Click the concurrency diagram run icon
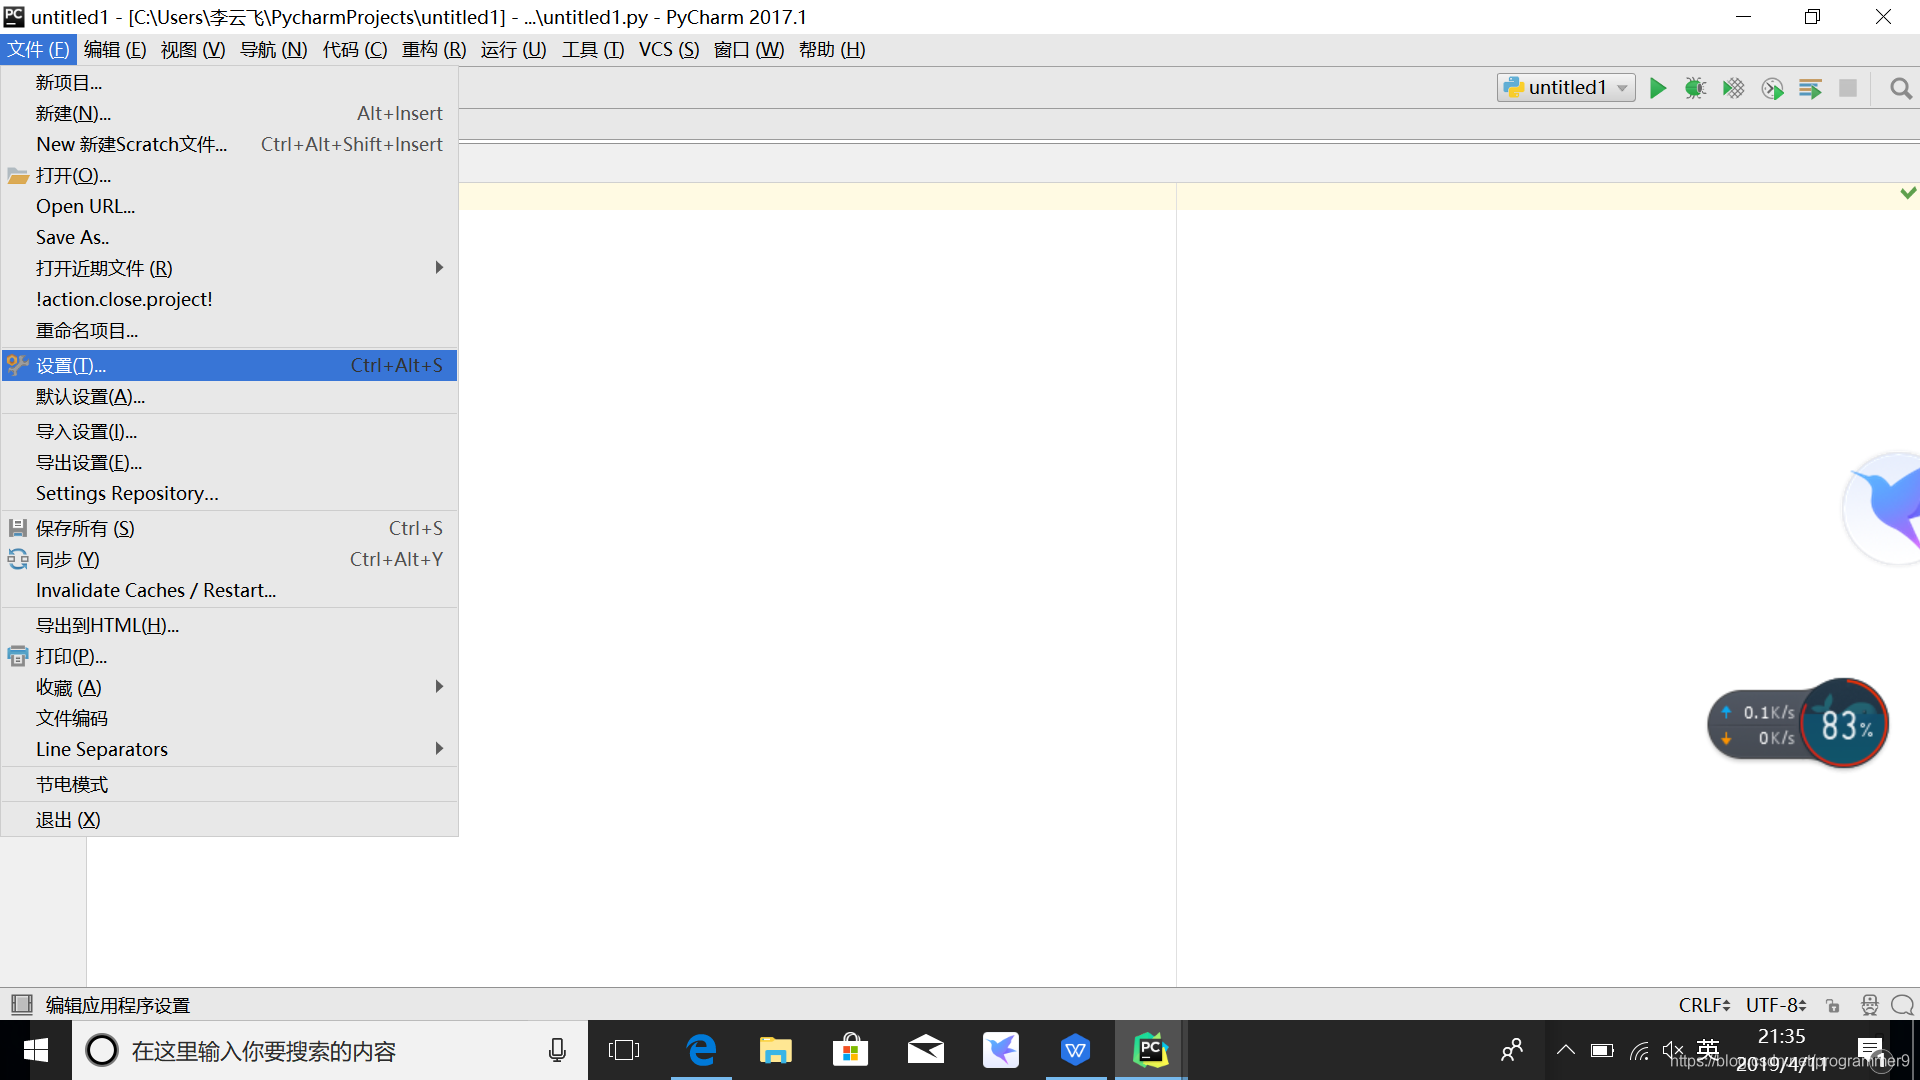The height and width of the screenshot is (1080, 1920). [x=1810, y=88]
